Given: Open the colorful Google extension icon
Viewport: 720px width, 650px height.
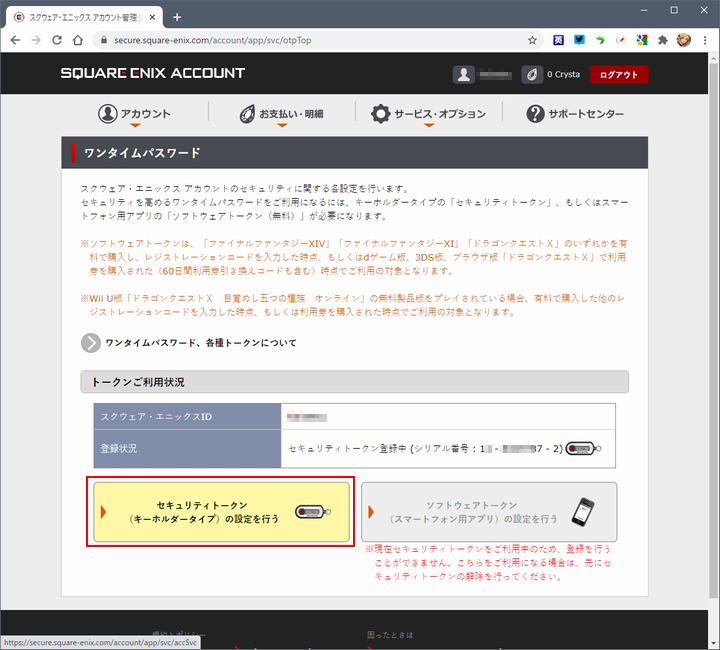Looking at the screenshot, I should pyautogui.click(x=642, y=40).
